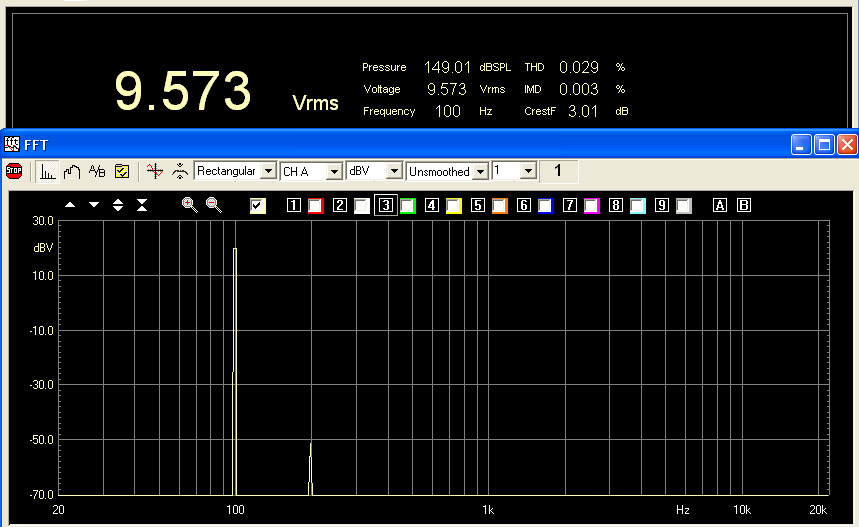Toggle the red crosshair cursor icon
Image resolution: width=859 pixels, height=527 pixels.
[154, 171]
